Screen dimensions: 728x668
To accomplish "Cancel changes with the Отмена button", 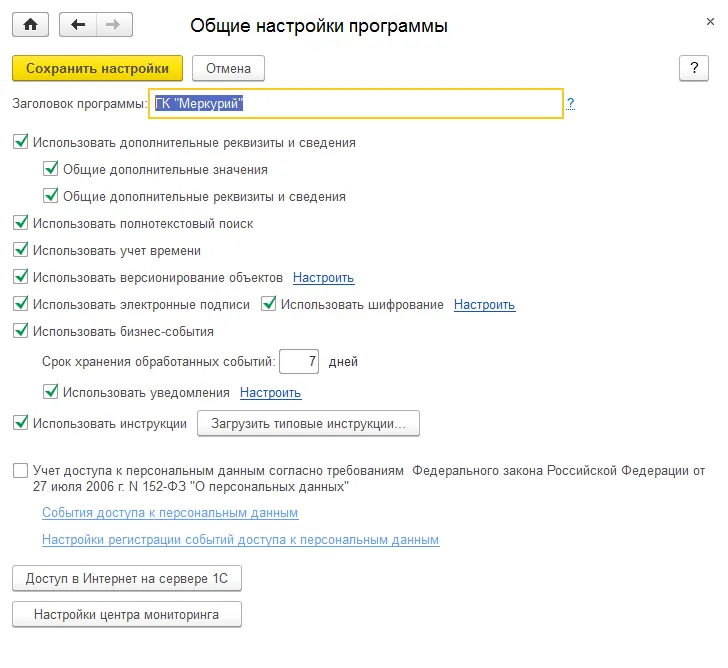I will tap(228, 68).
